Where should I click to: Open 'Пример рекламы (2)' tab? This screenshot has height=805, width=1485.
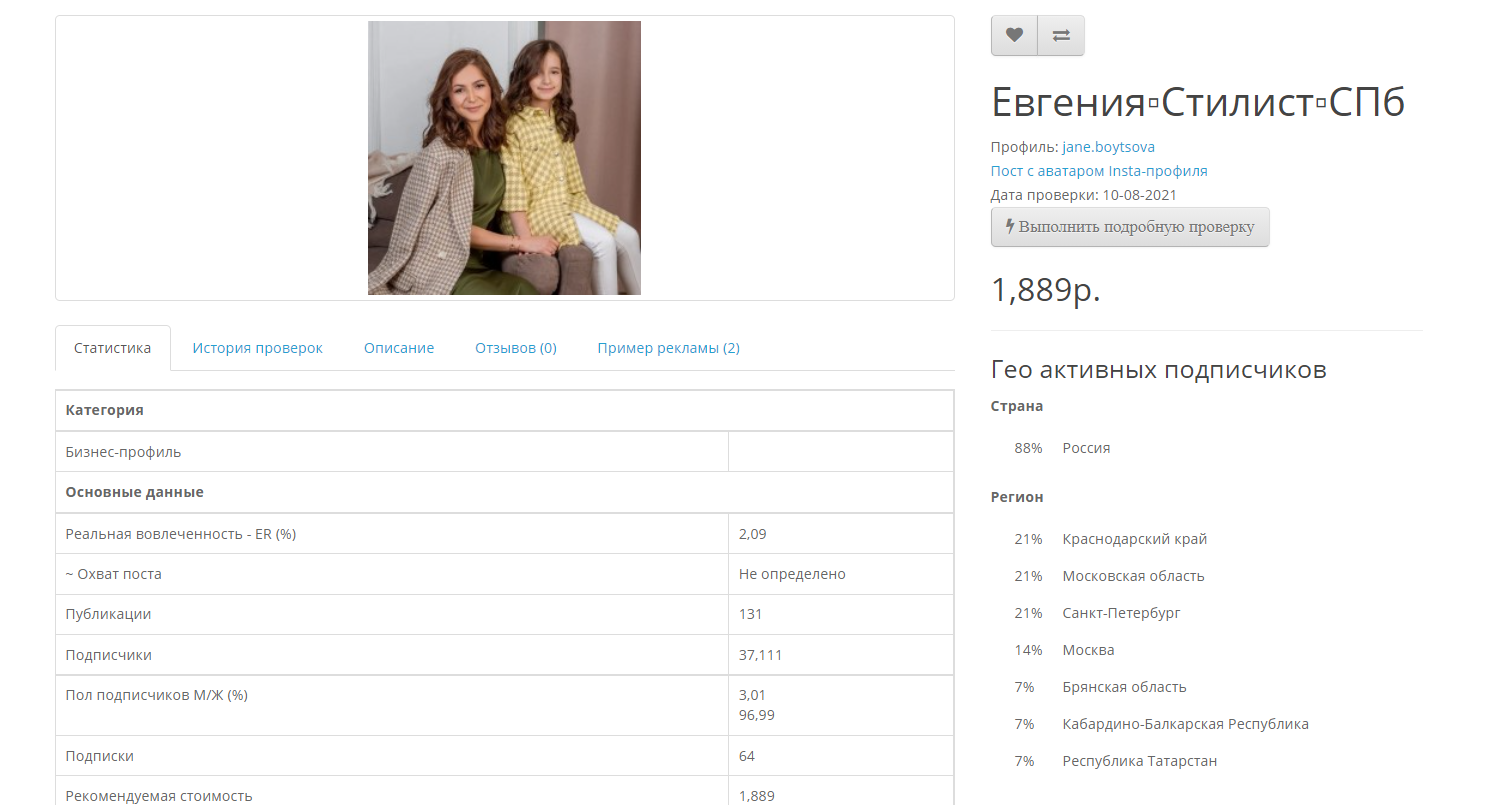[x=669, y=348]
